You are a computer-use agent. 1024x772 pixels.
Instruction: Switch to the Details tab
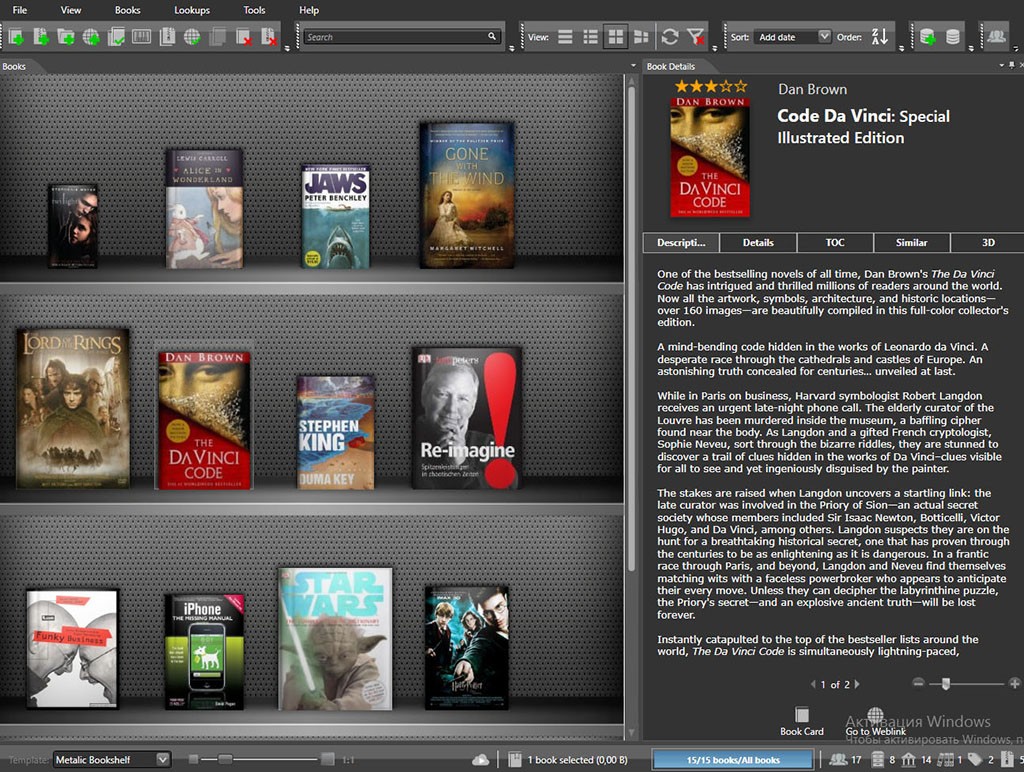pyautogui.click(x=758, y=242)
